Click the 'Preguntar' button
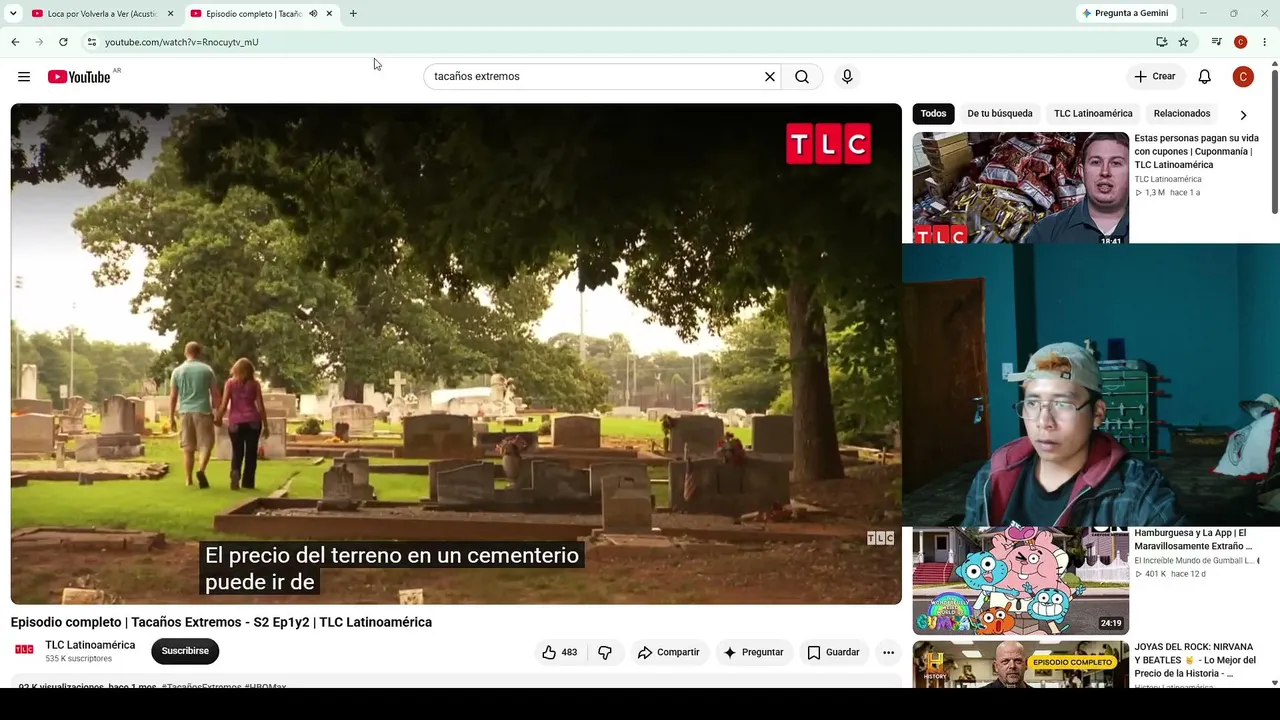 [754, 652]
